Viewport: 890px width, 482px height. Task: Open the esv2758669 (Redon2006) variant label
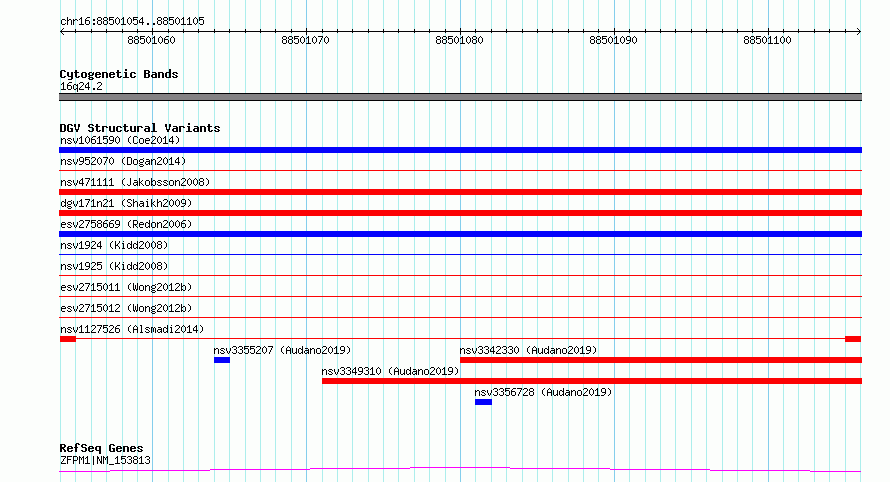[x=126, y=224]
